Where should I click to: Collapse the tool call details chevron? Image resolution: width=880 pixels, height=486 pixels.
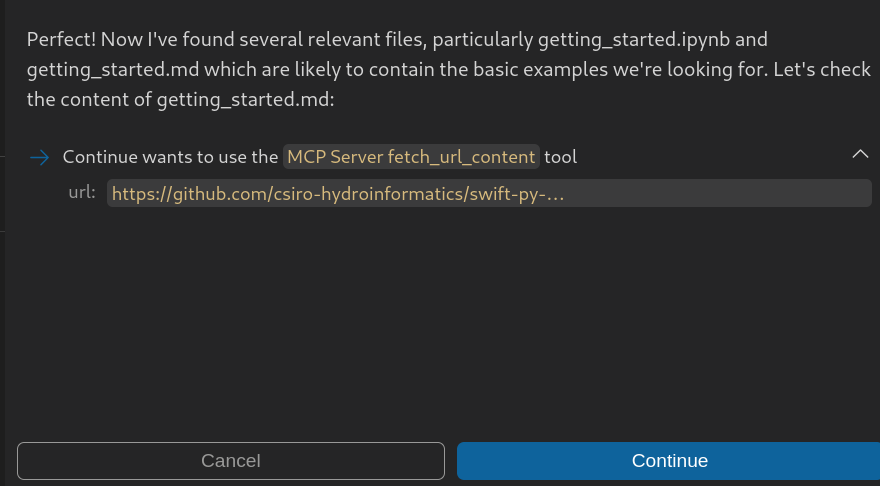click(859, 154)
